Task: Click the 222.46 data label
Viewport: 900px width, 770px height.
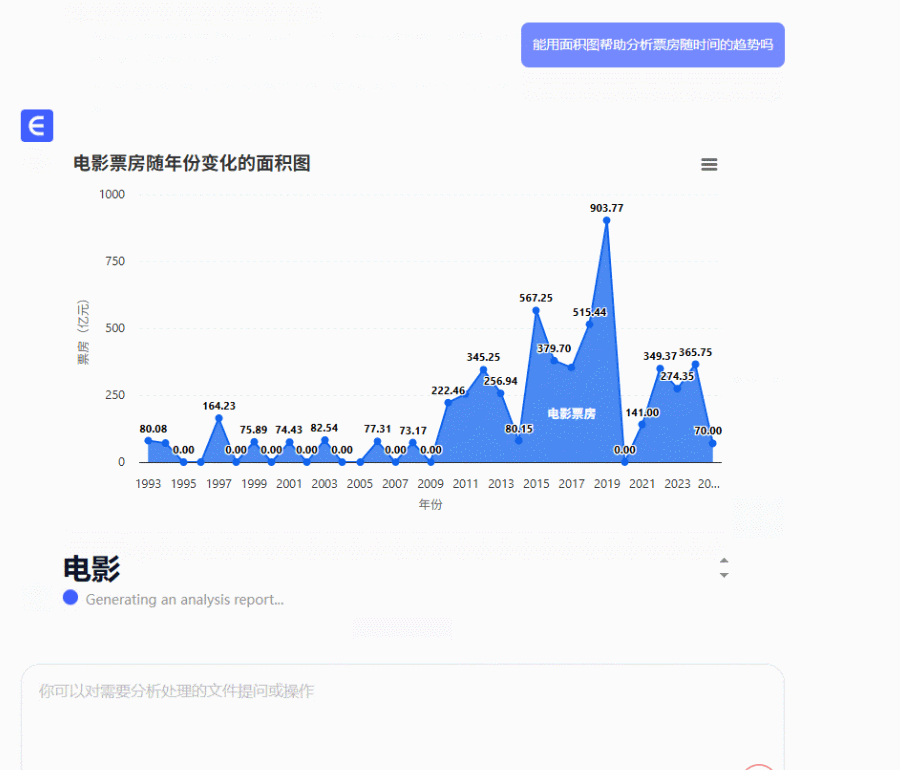Action: [x=448, y=391]
